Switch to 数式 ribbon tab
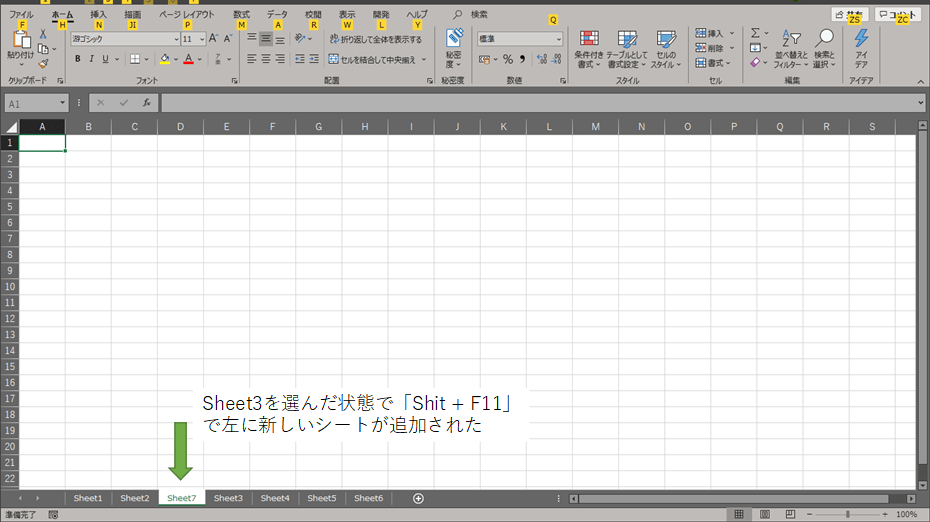Screen dimensions: 930x522 tap(241, 14)
